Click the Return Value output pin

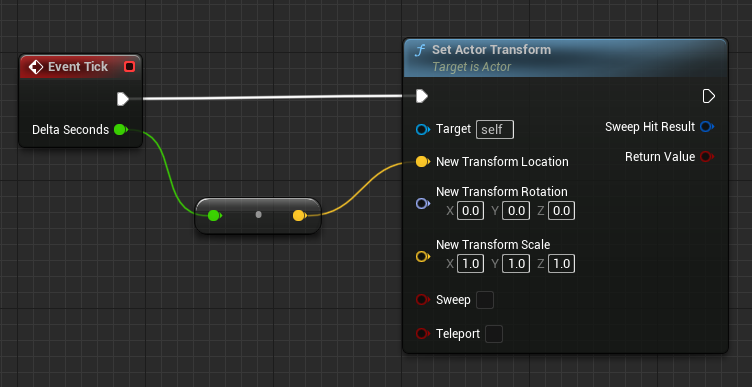[x=707, y=156]
